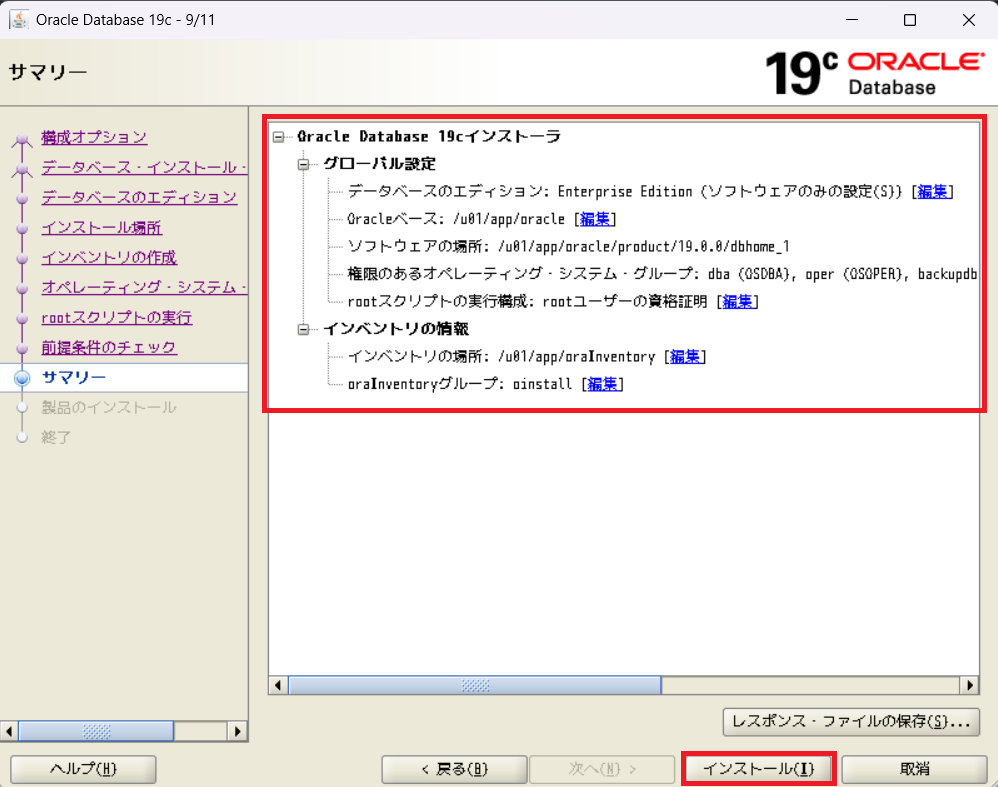Edit the rootスクリプトの実行構成 setting
Image resolution: width=998 pixels, height=787 pixels.
pos(738,301)
